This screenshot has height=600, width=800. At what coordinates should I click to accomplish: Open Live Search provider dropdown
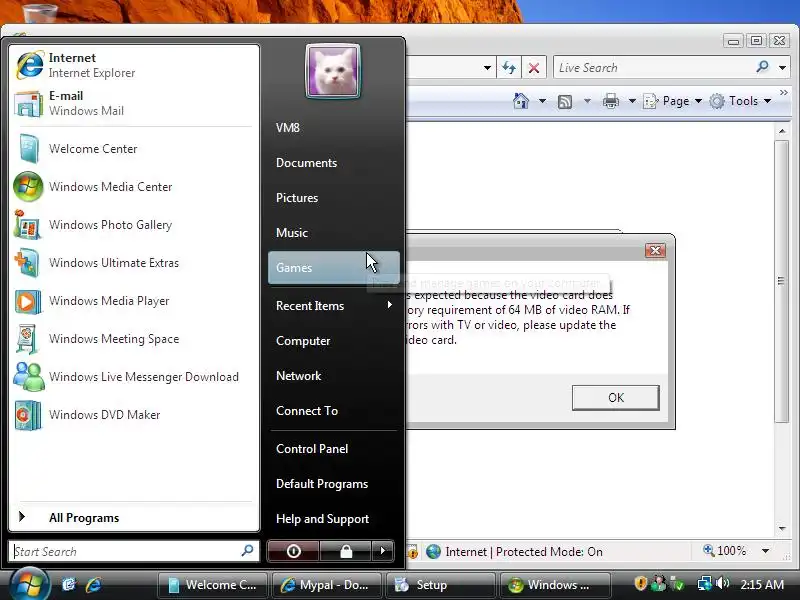(x=782, y=67)
